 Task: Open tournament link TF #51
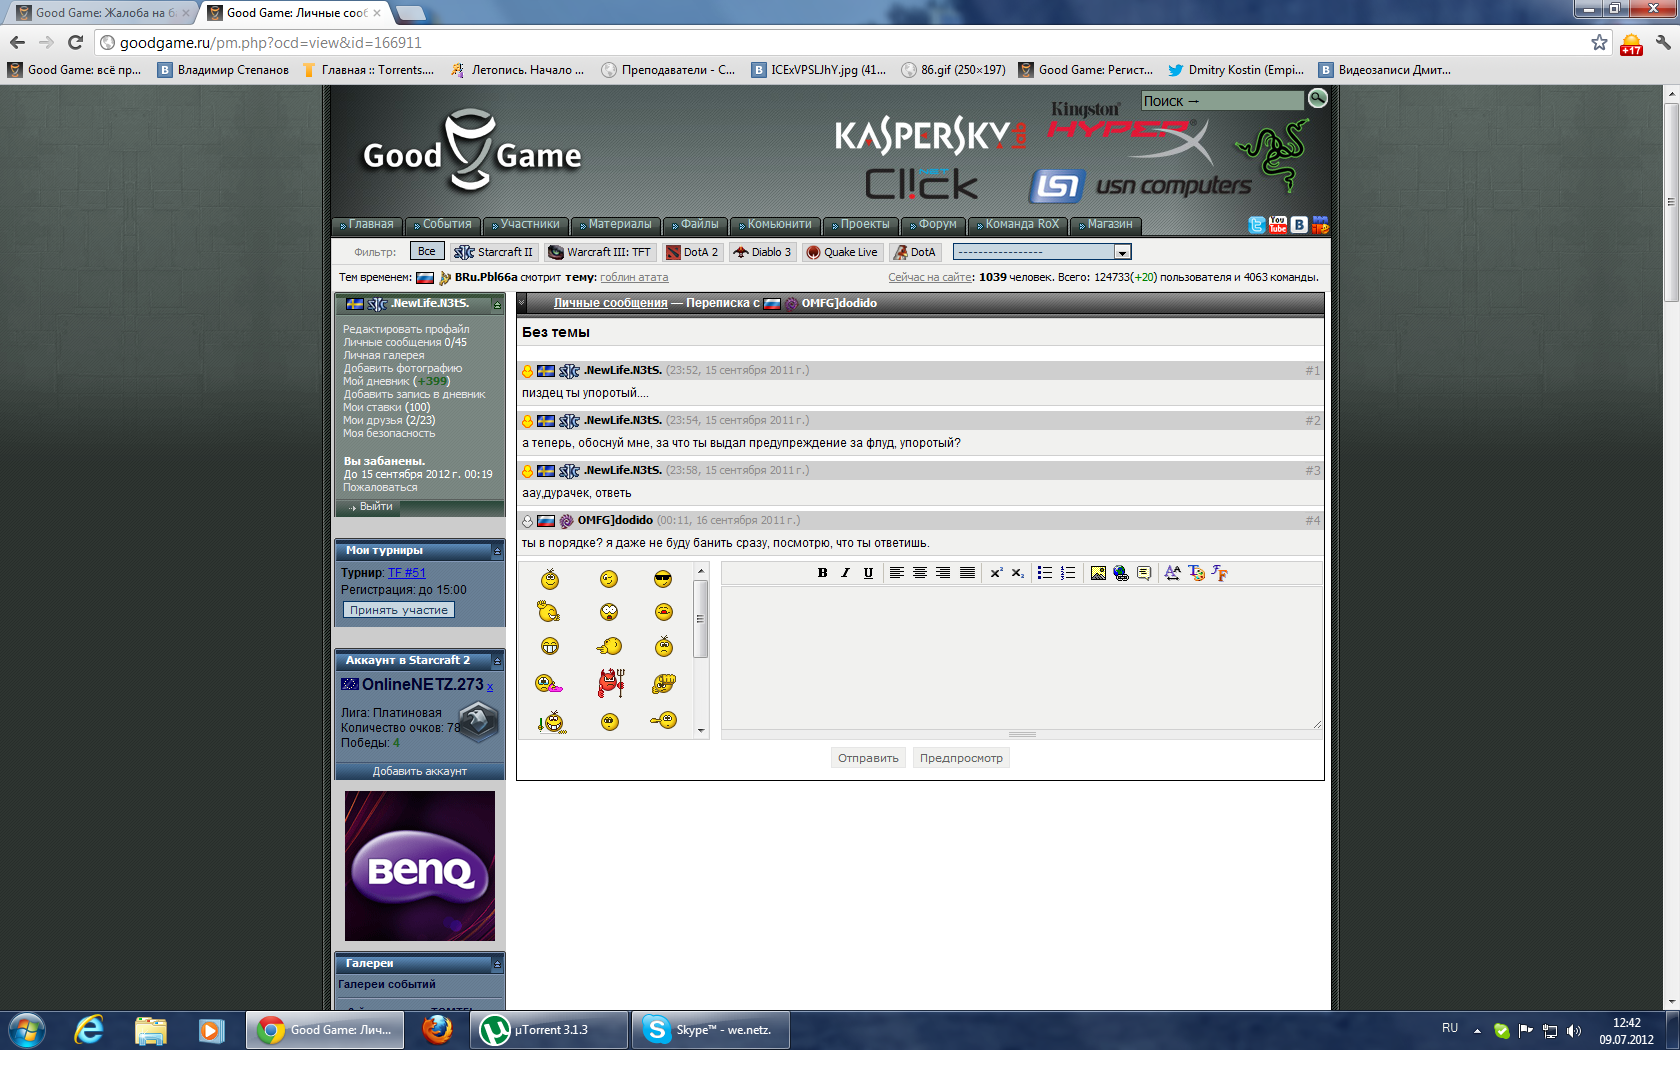point(407,573)
